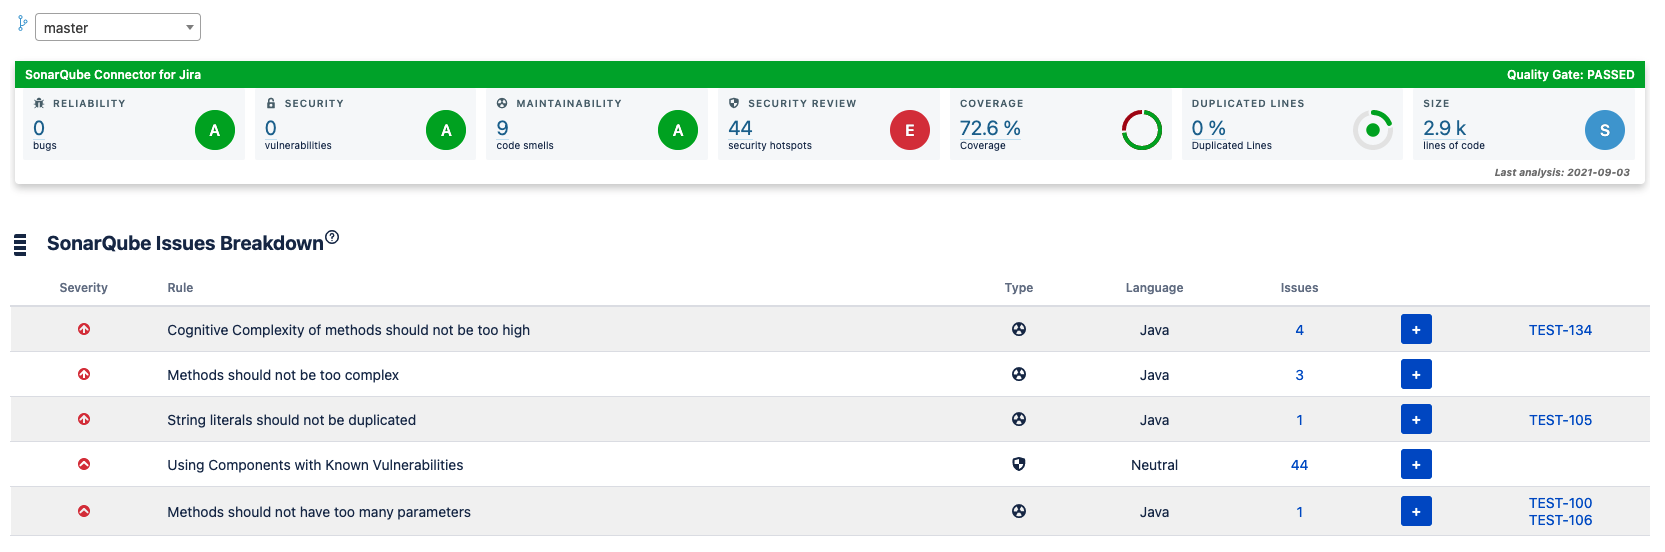The image size is (1665, 552).
Task: Click the Type column header
Action: click(1019, 287)
